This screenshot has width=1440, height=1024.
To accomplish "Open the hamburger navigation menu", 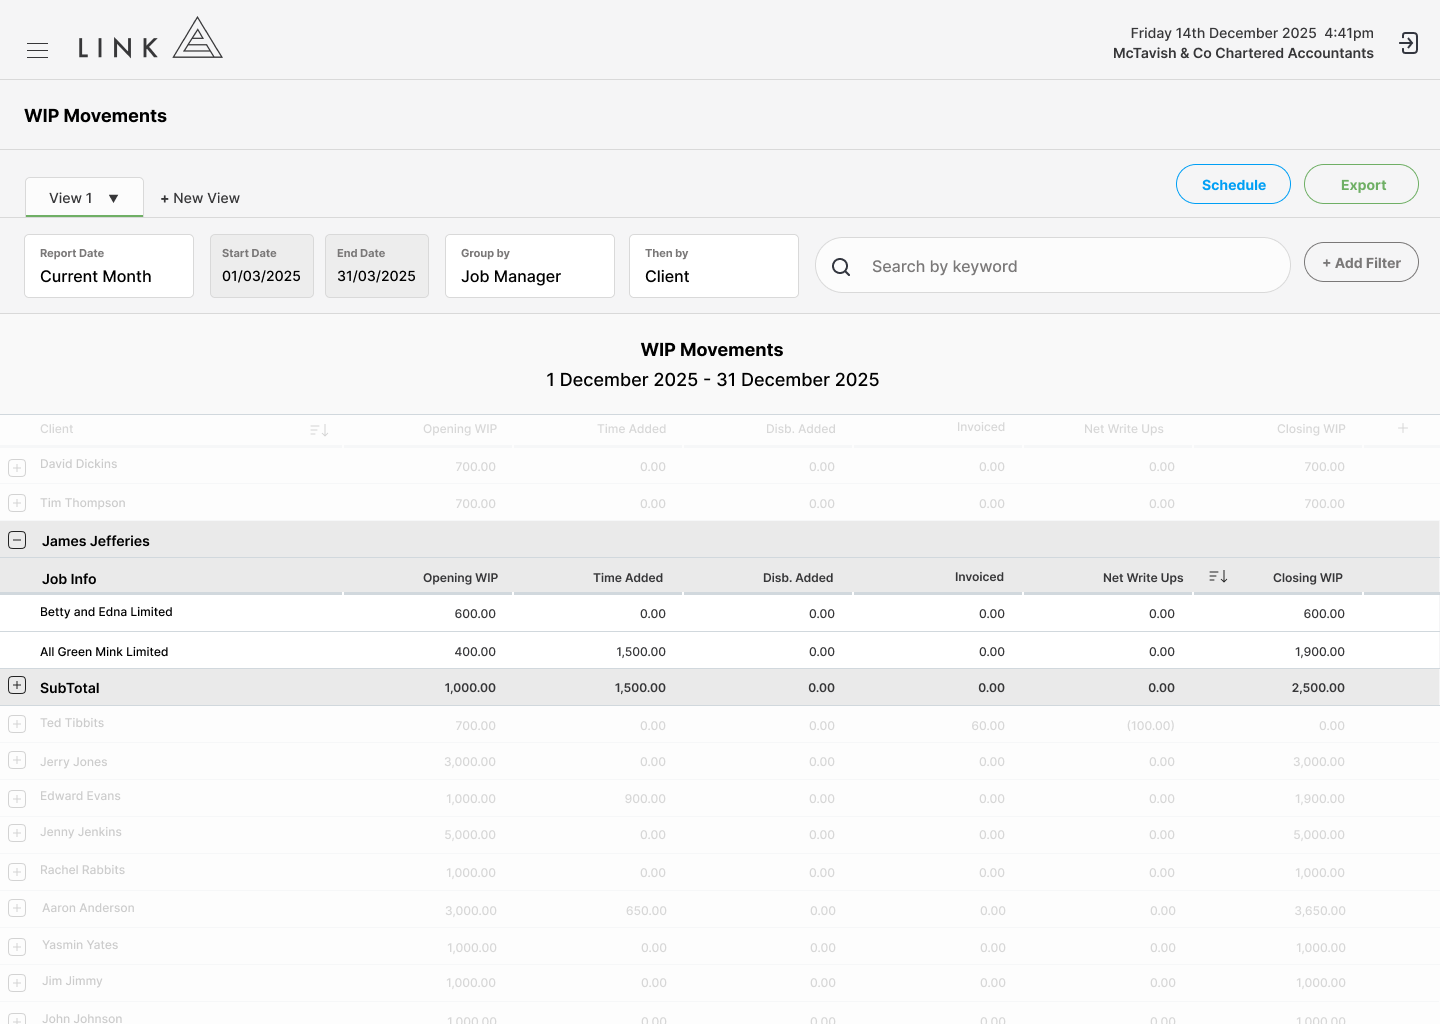I will tap(37, 50).
